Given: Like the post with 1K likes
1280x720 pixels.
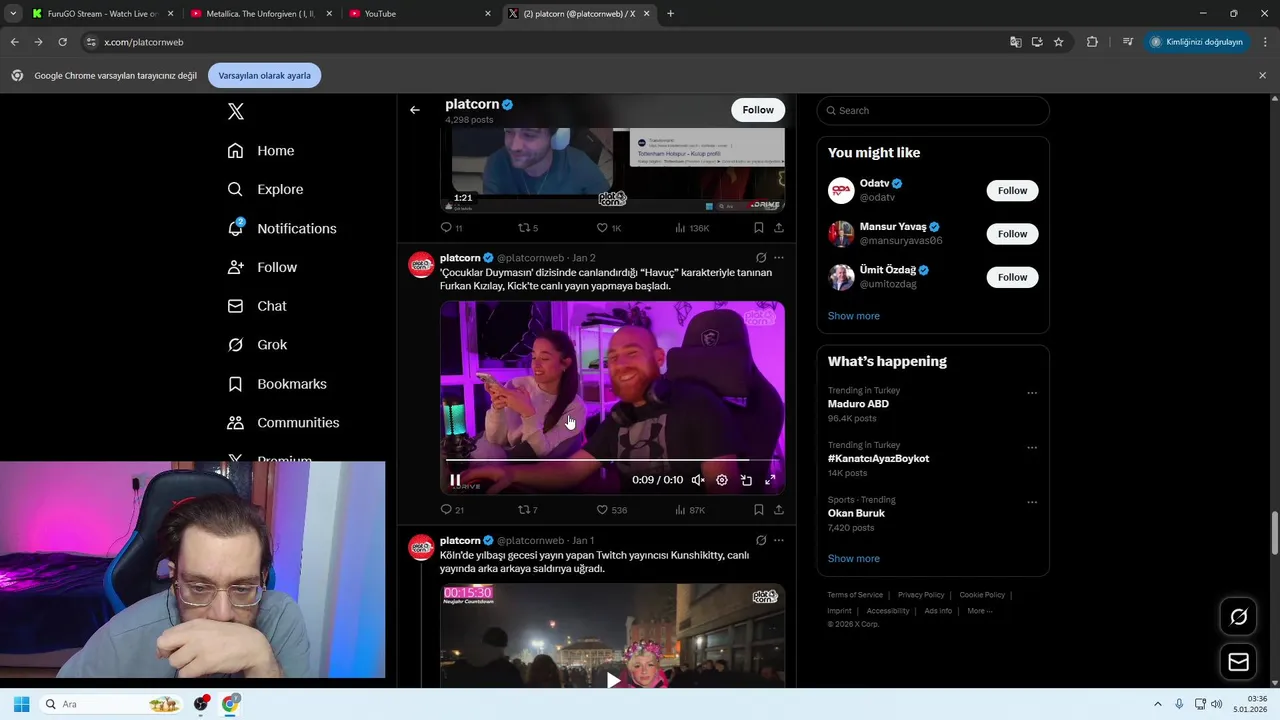Looking at the screenshot, I should (609, 228).
